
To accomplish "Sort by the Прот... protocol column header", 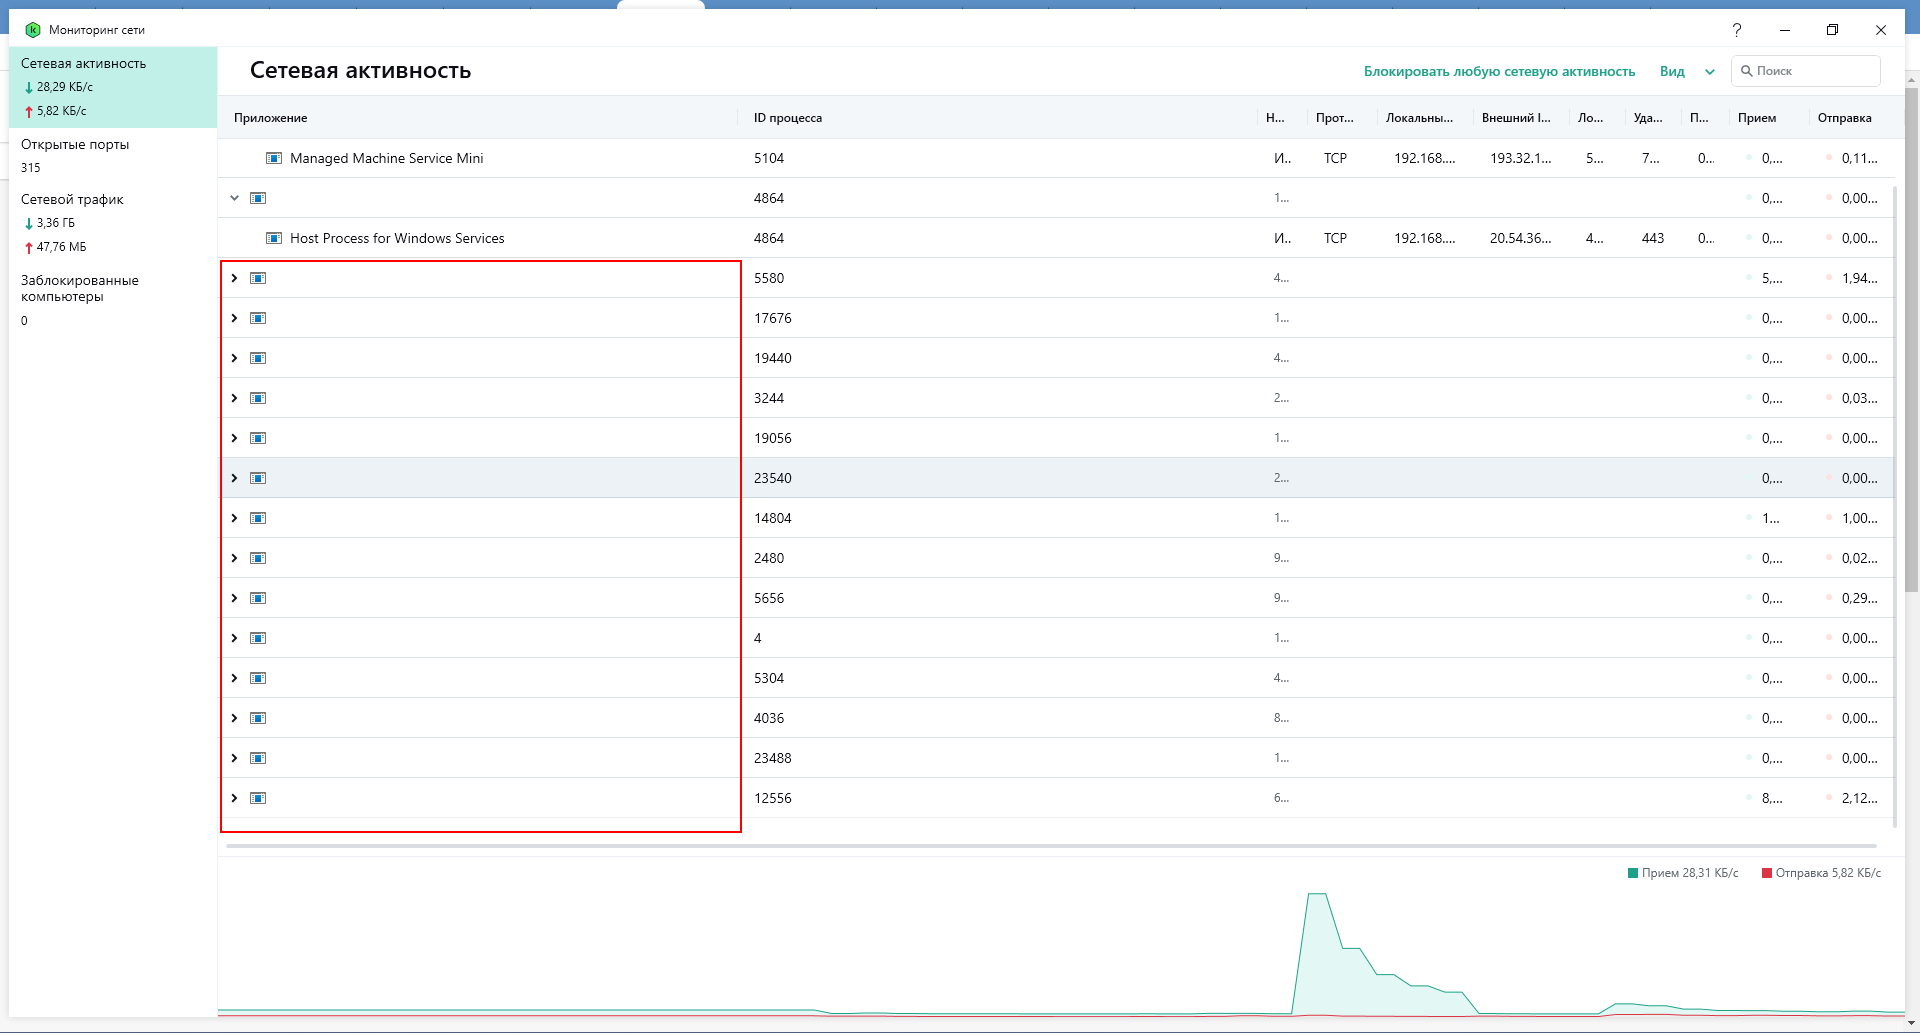I will [x=1335, y=118].
